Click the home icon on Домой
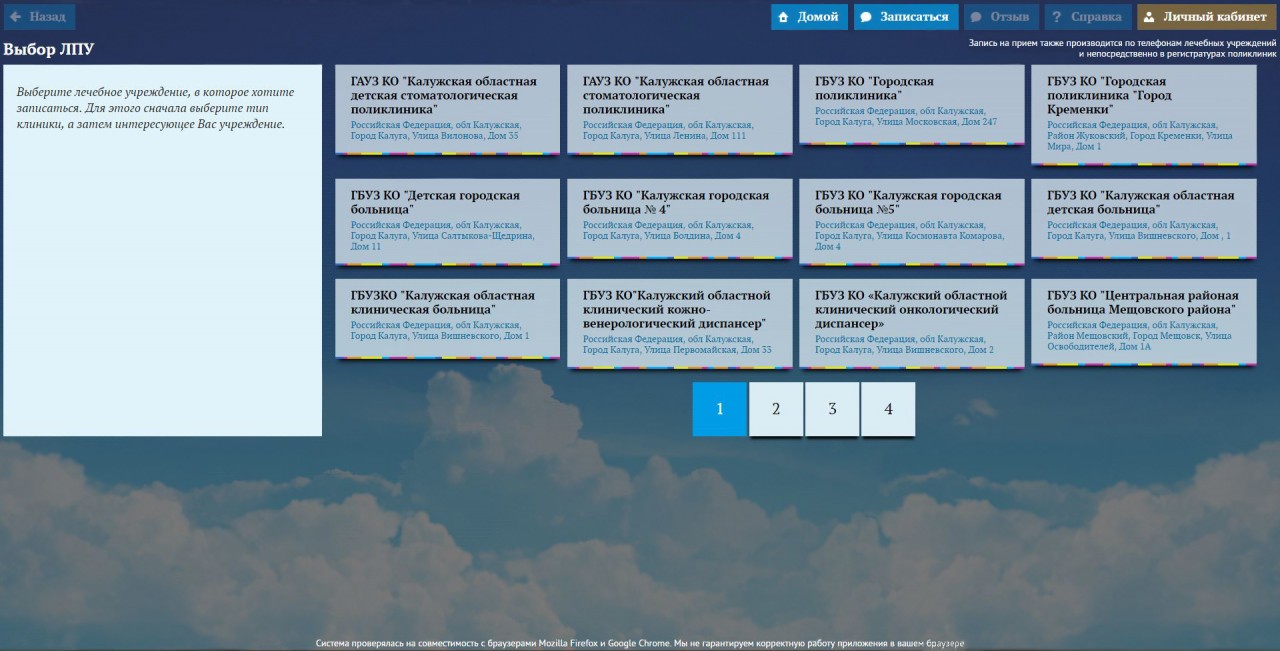The image size is (1280, 651). (784, 17)
